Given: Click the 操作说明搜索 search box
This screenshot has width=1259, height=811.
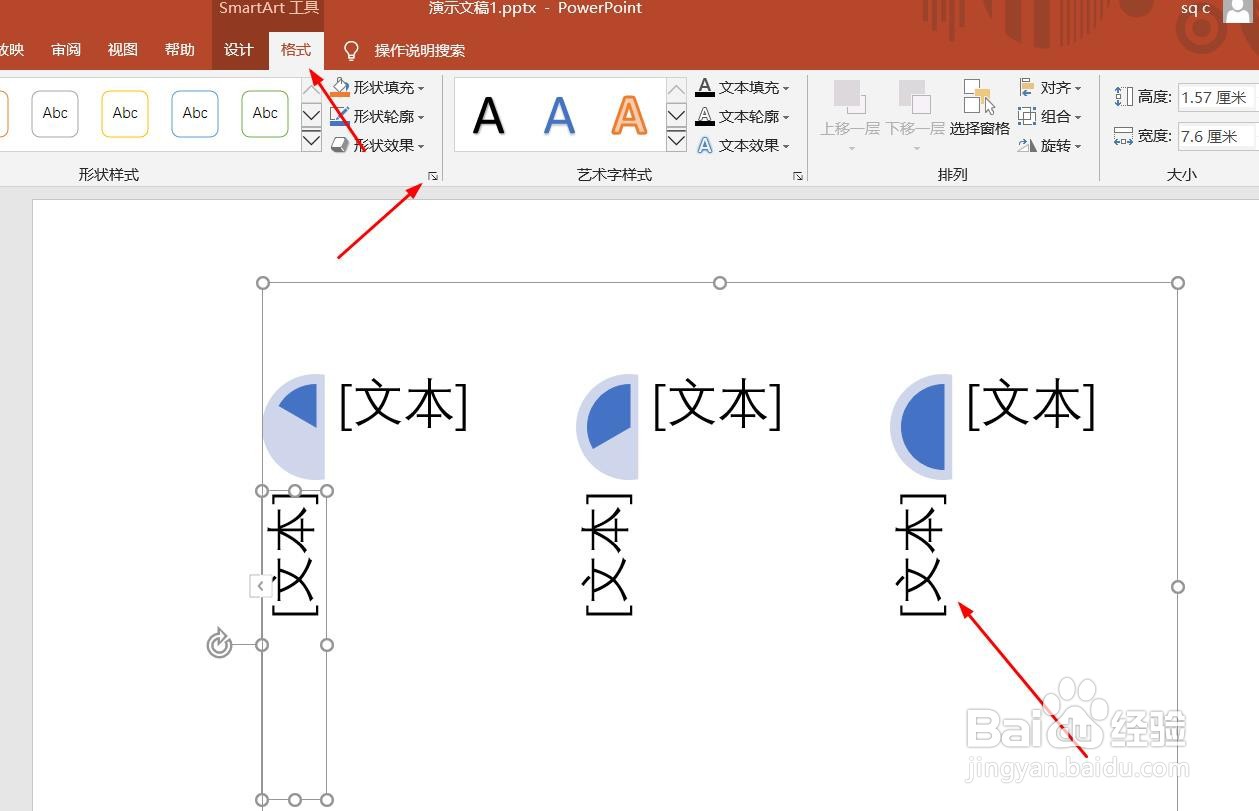Looking at the screenshot, I should click(x=420, y=51).
